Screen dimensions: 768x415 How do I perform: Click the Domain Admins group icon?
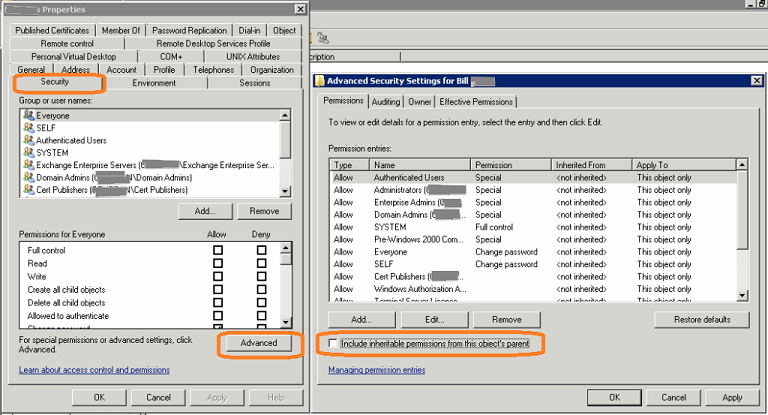pyautogui.click(x=28, y=177)
